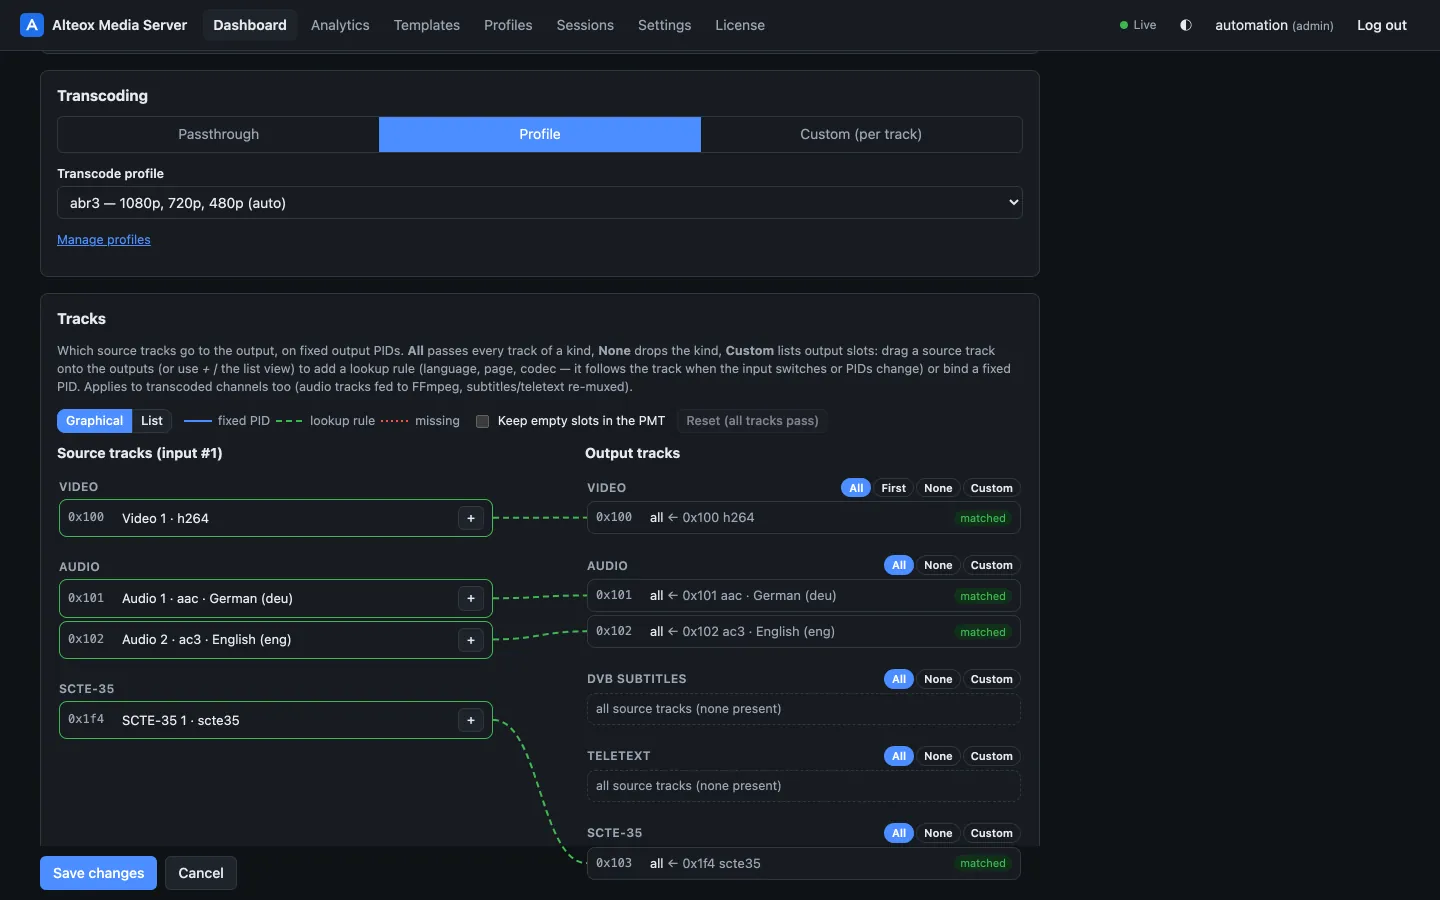Set output AUDIO tracks to Custom
Image resolution: width=1440 pixels, height=900 pixels.
[992, 565]
